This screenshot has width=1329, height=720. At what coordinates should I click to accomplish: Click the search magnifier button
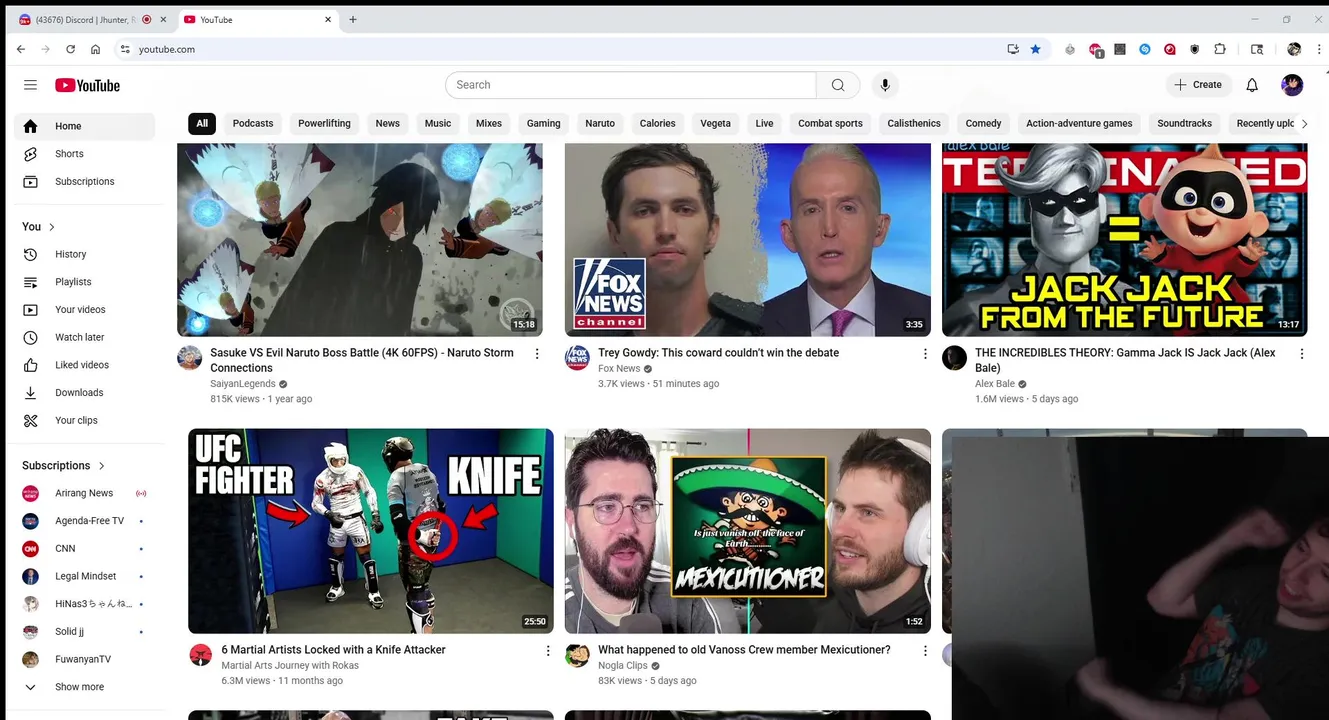(838, 85)
